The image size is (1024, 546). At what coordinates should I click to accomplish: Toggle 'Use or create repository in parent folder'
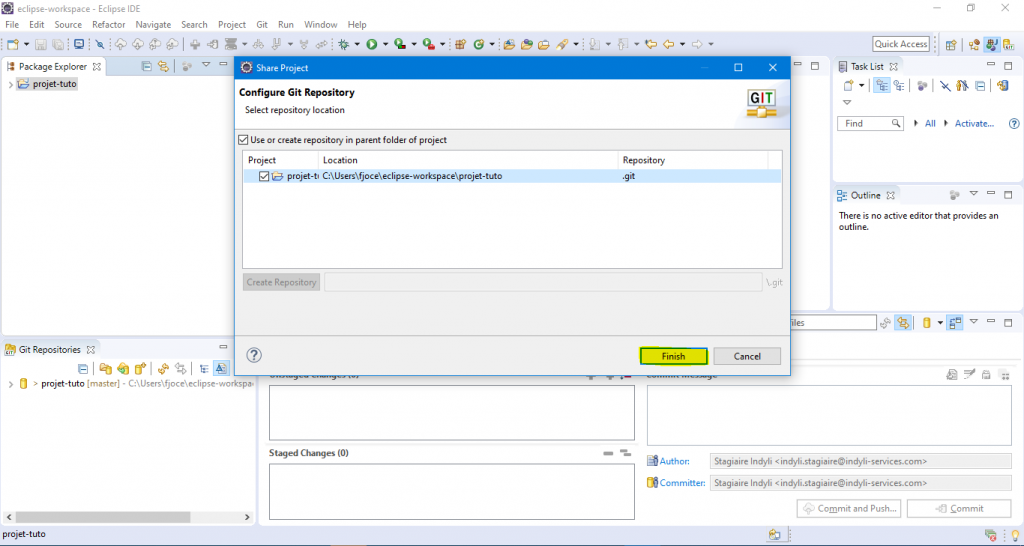coord(243,140)
